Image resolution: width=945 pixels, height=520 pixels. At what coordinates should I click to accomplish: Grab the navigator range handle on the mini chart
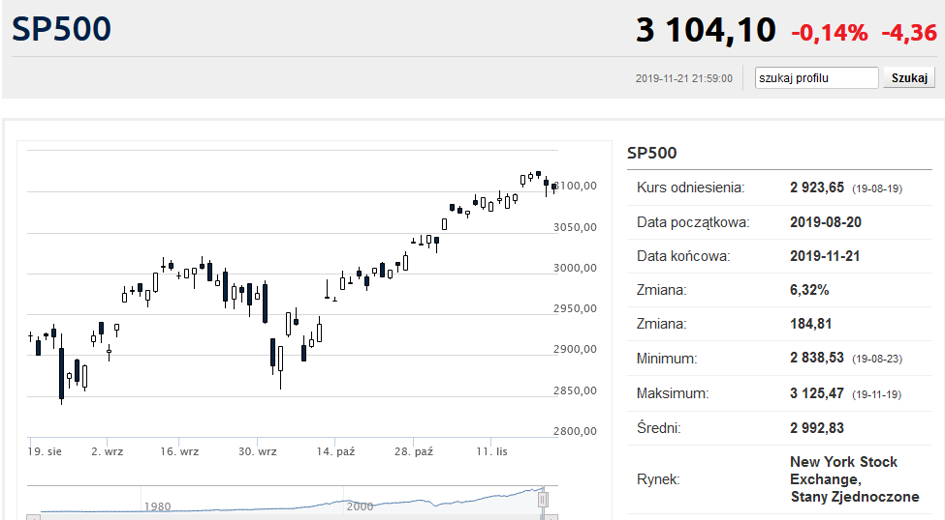pyautogui.click(x=542, y=500)
